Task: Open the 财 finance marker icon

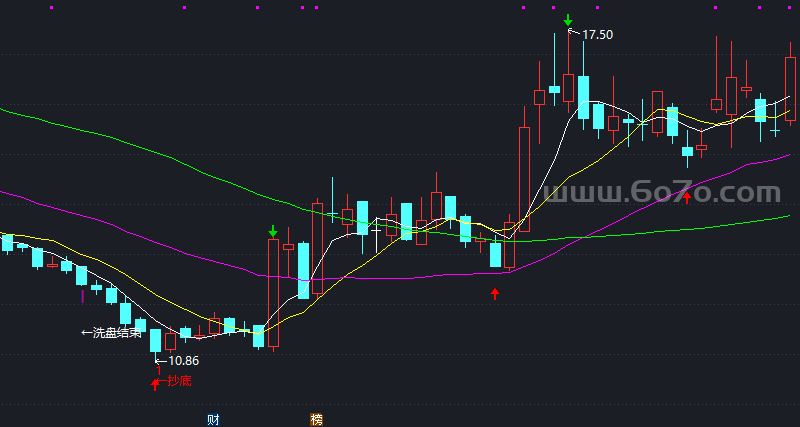Action: 214,420
